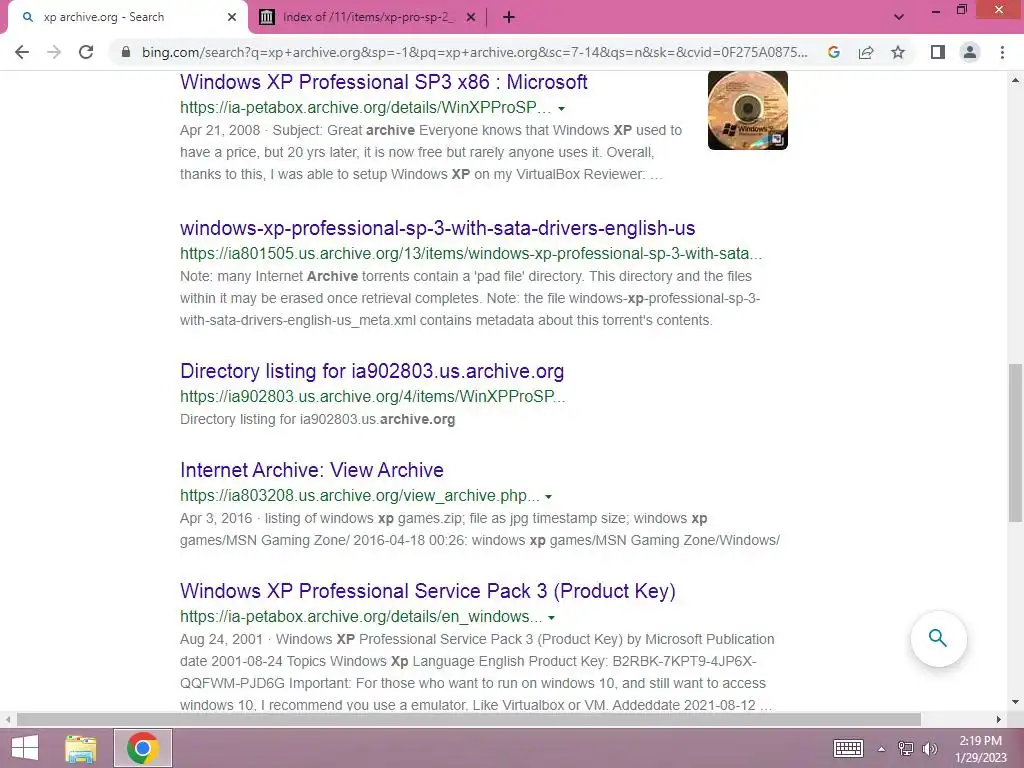Click the scroll up arrow
Screen dimensions: 1024x768
click(1015, 80)
